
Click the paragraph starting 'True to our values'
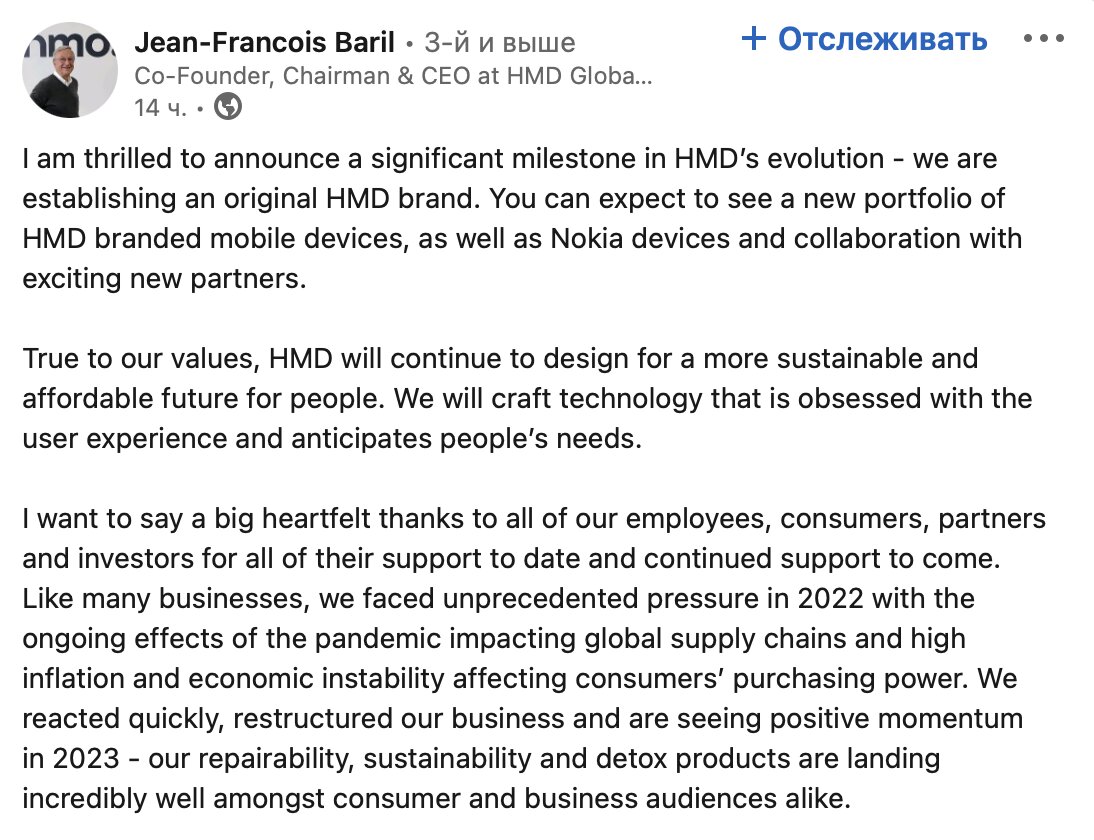(x=527, y=398)
